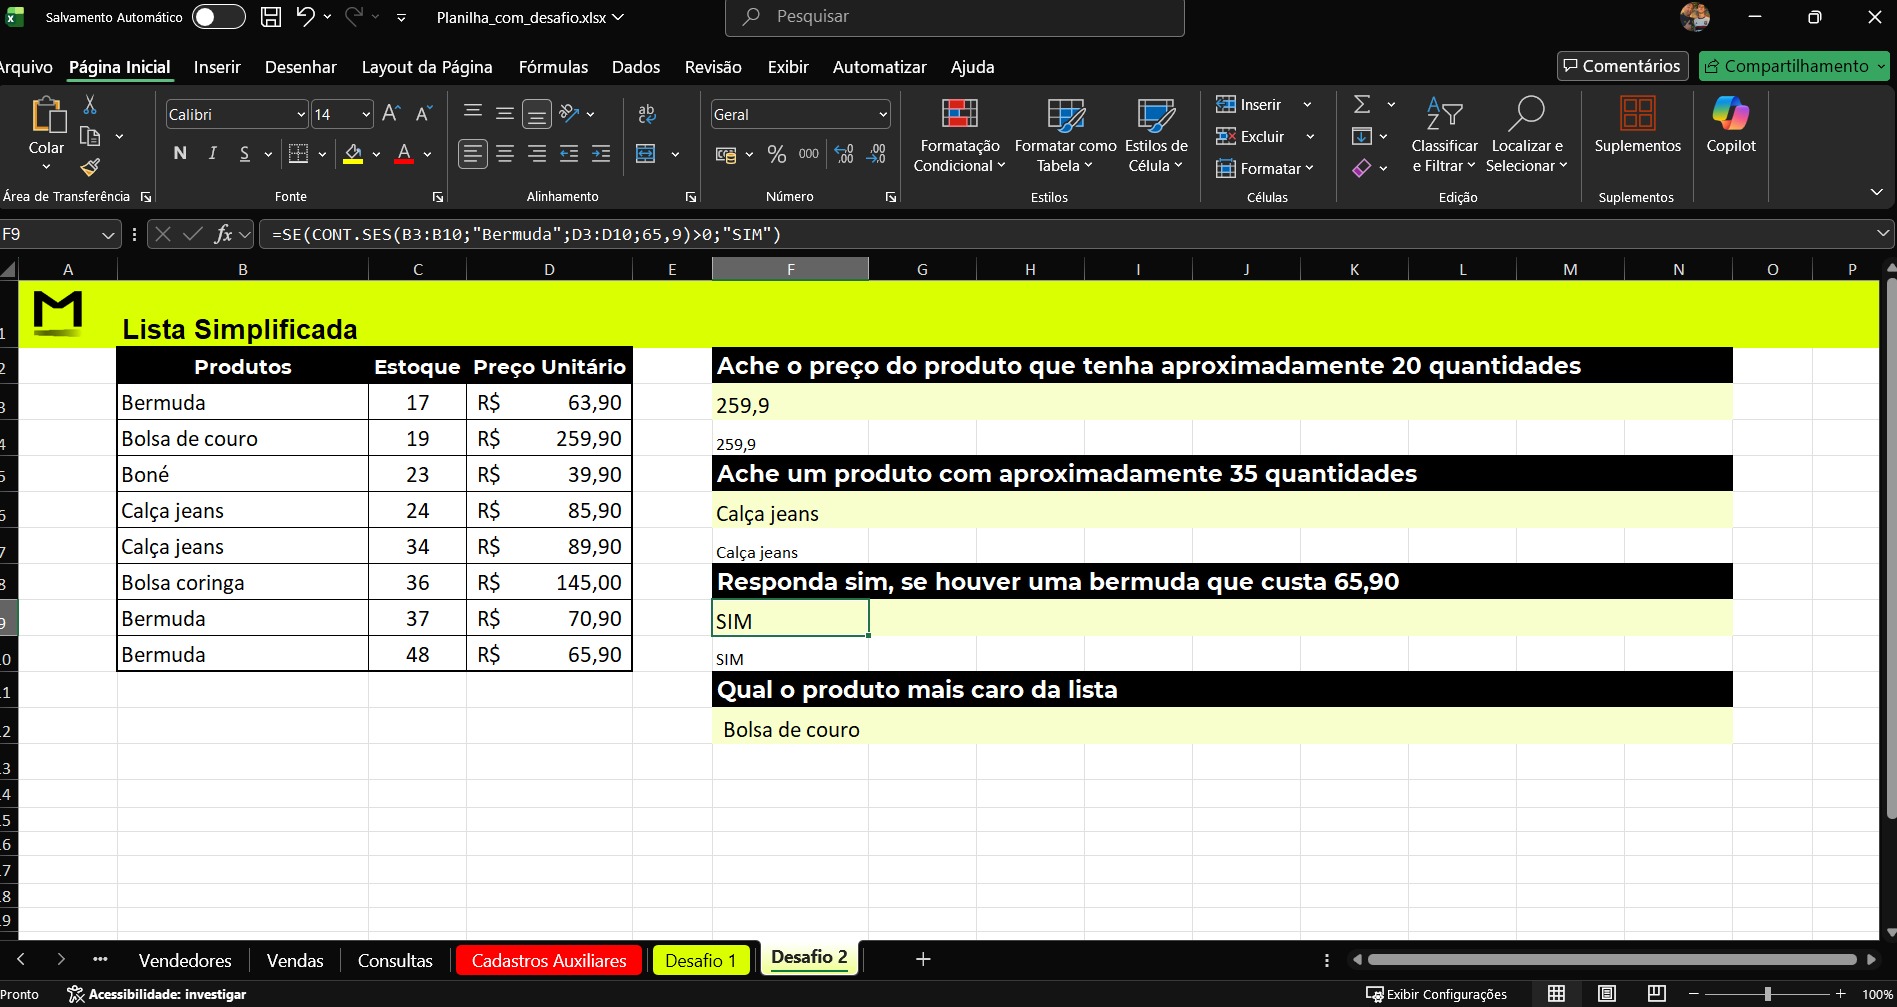Click the Copy icon
The image size is (1897, 1007).
[x=90, y=136]
